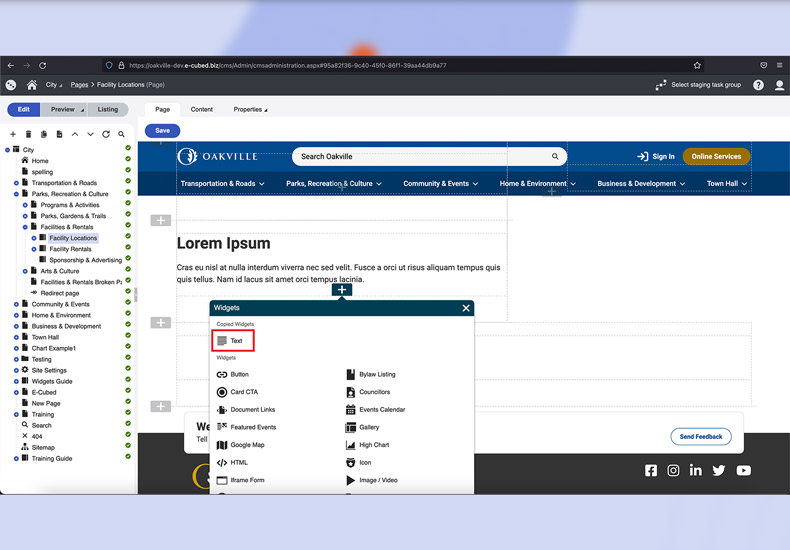Viewport: 790px width, 550px height.
Task: Open the user profile icon
Action: point(780,85)
